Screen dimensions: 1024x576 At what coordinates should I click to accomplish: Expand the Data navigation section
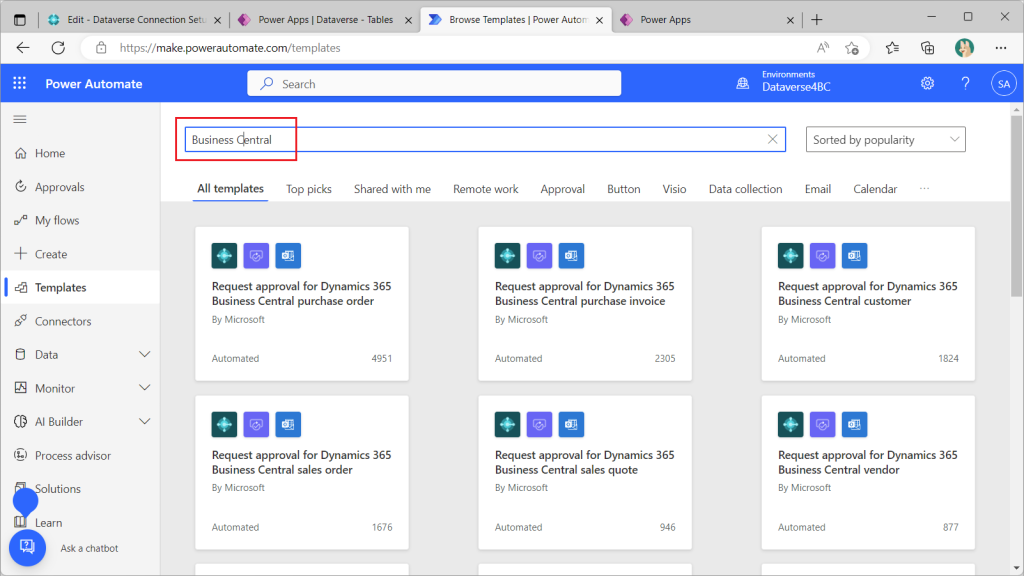pyautogui.click(x=144, y=355)
